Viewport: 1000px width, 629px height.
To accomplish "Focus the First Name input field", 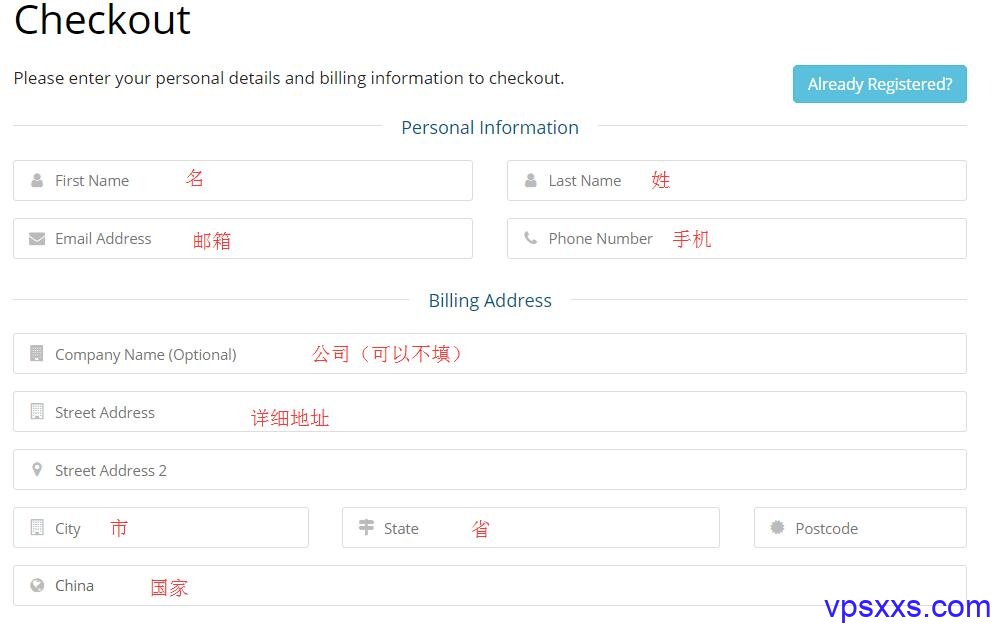I will click(243, 181).
